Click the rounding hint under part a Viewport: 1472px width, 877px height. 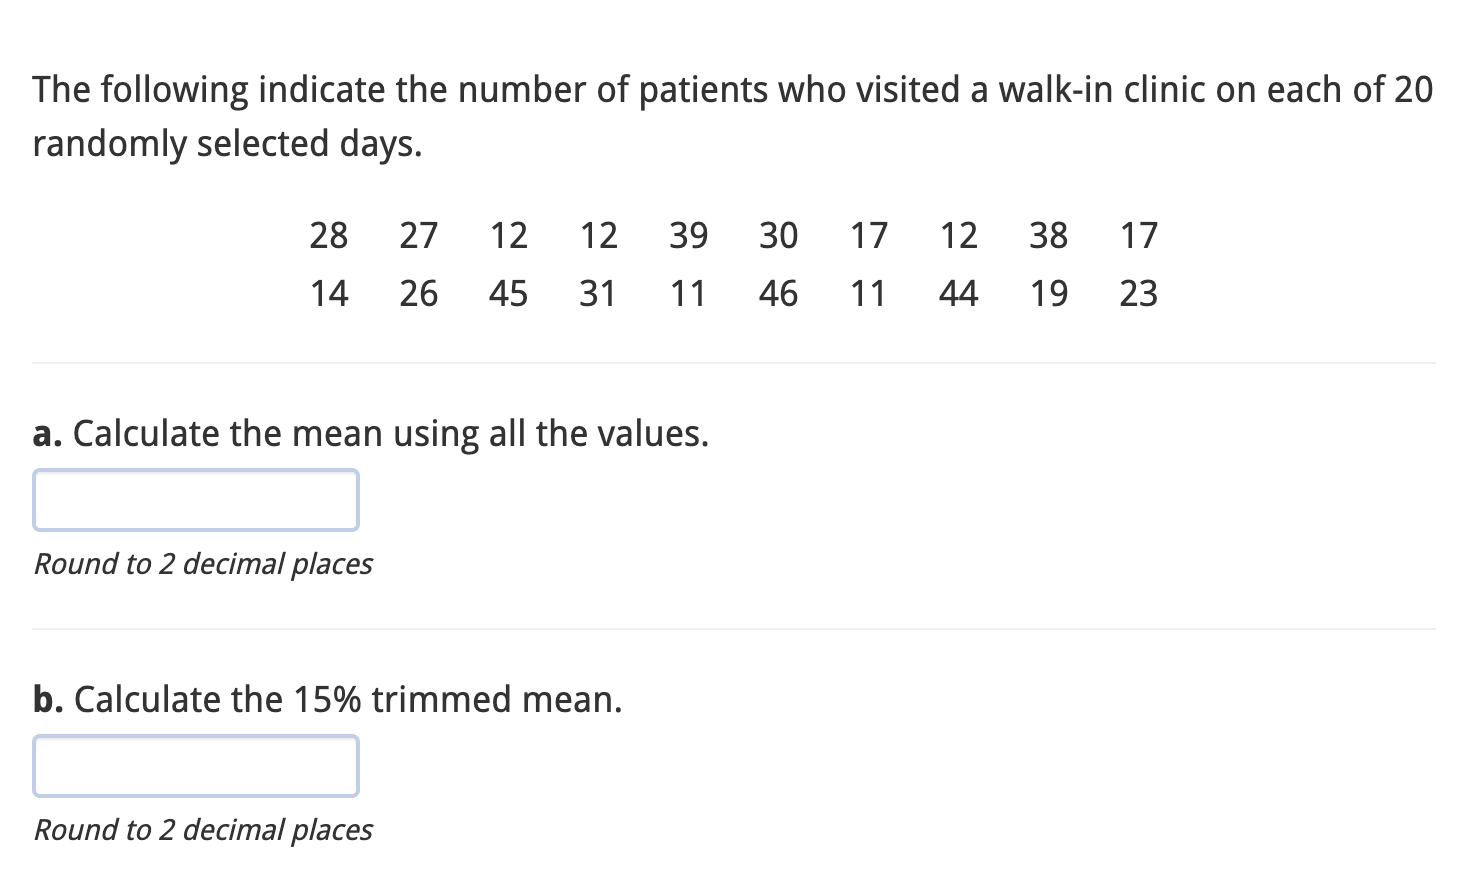tap(203, 564)
